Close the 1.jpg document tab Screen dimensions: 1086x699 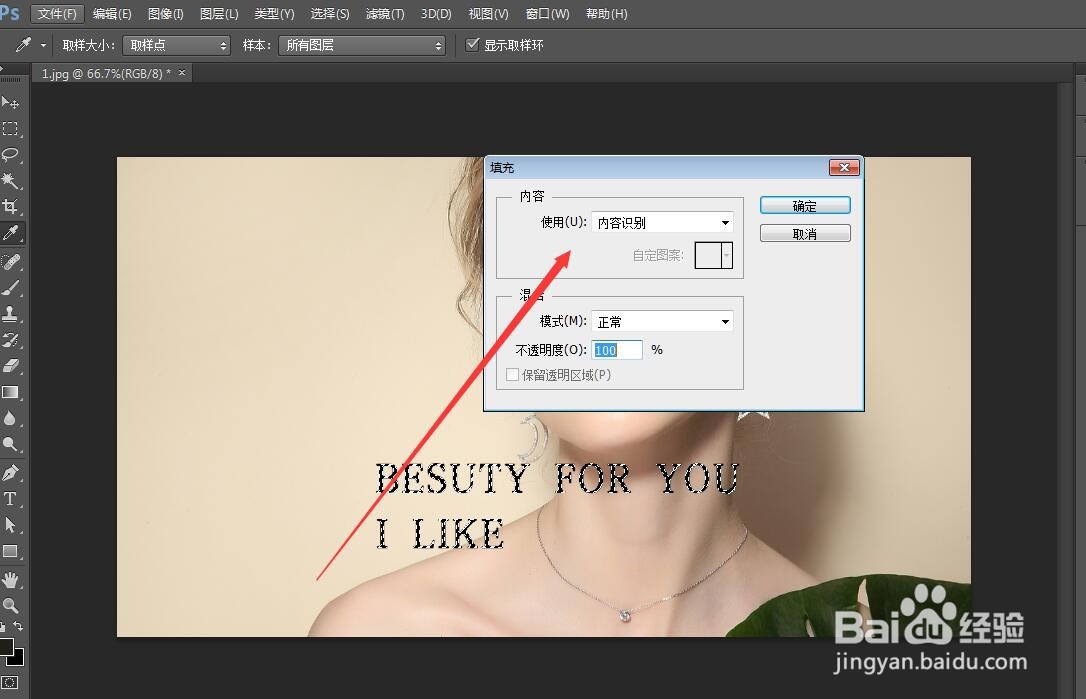tap(182, 73)
